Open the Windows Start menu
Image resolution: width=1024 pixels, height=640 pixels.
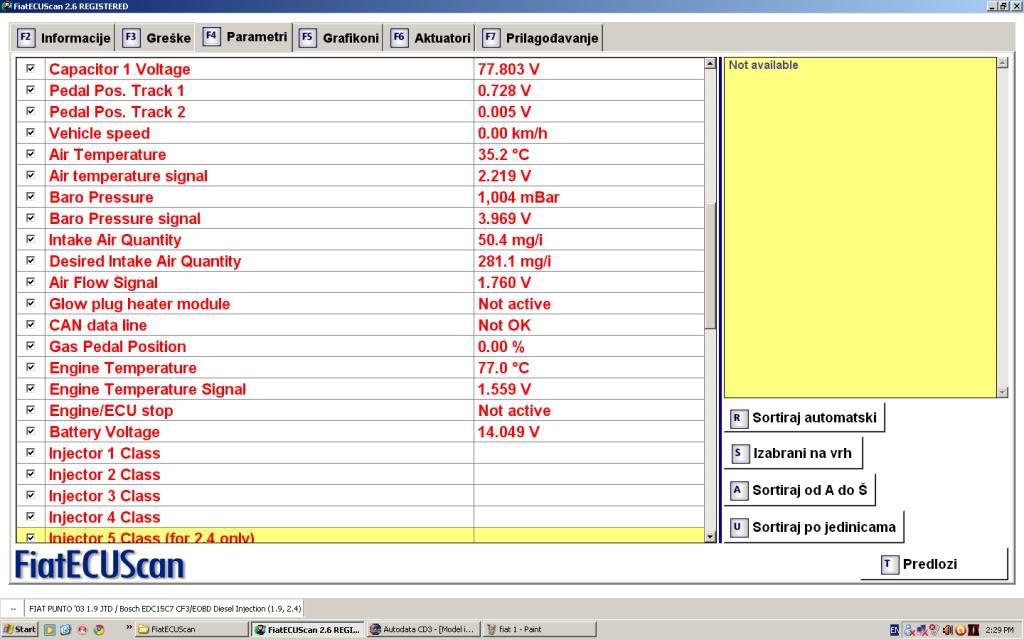click(x=20, y=630)
